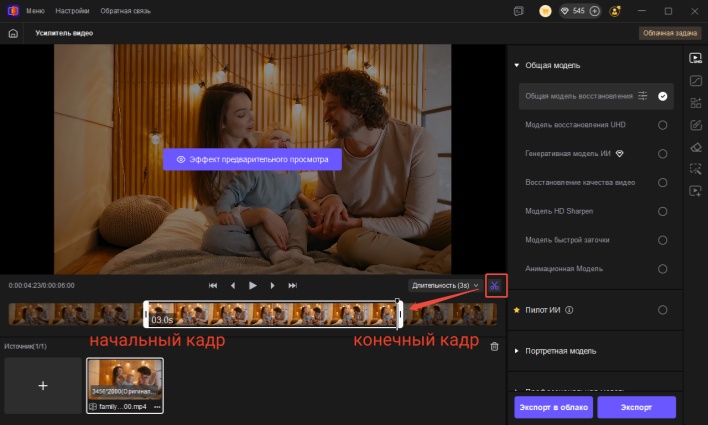This screenshot has width=708, height=425.
Task: Expand the Портретная модель section
Action: tap(517, 351)
